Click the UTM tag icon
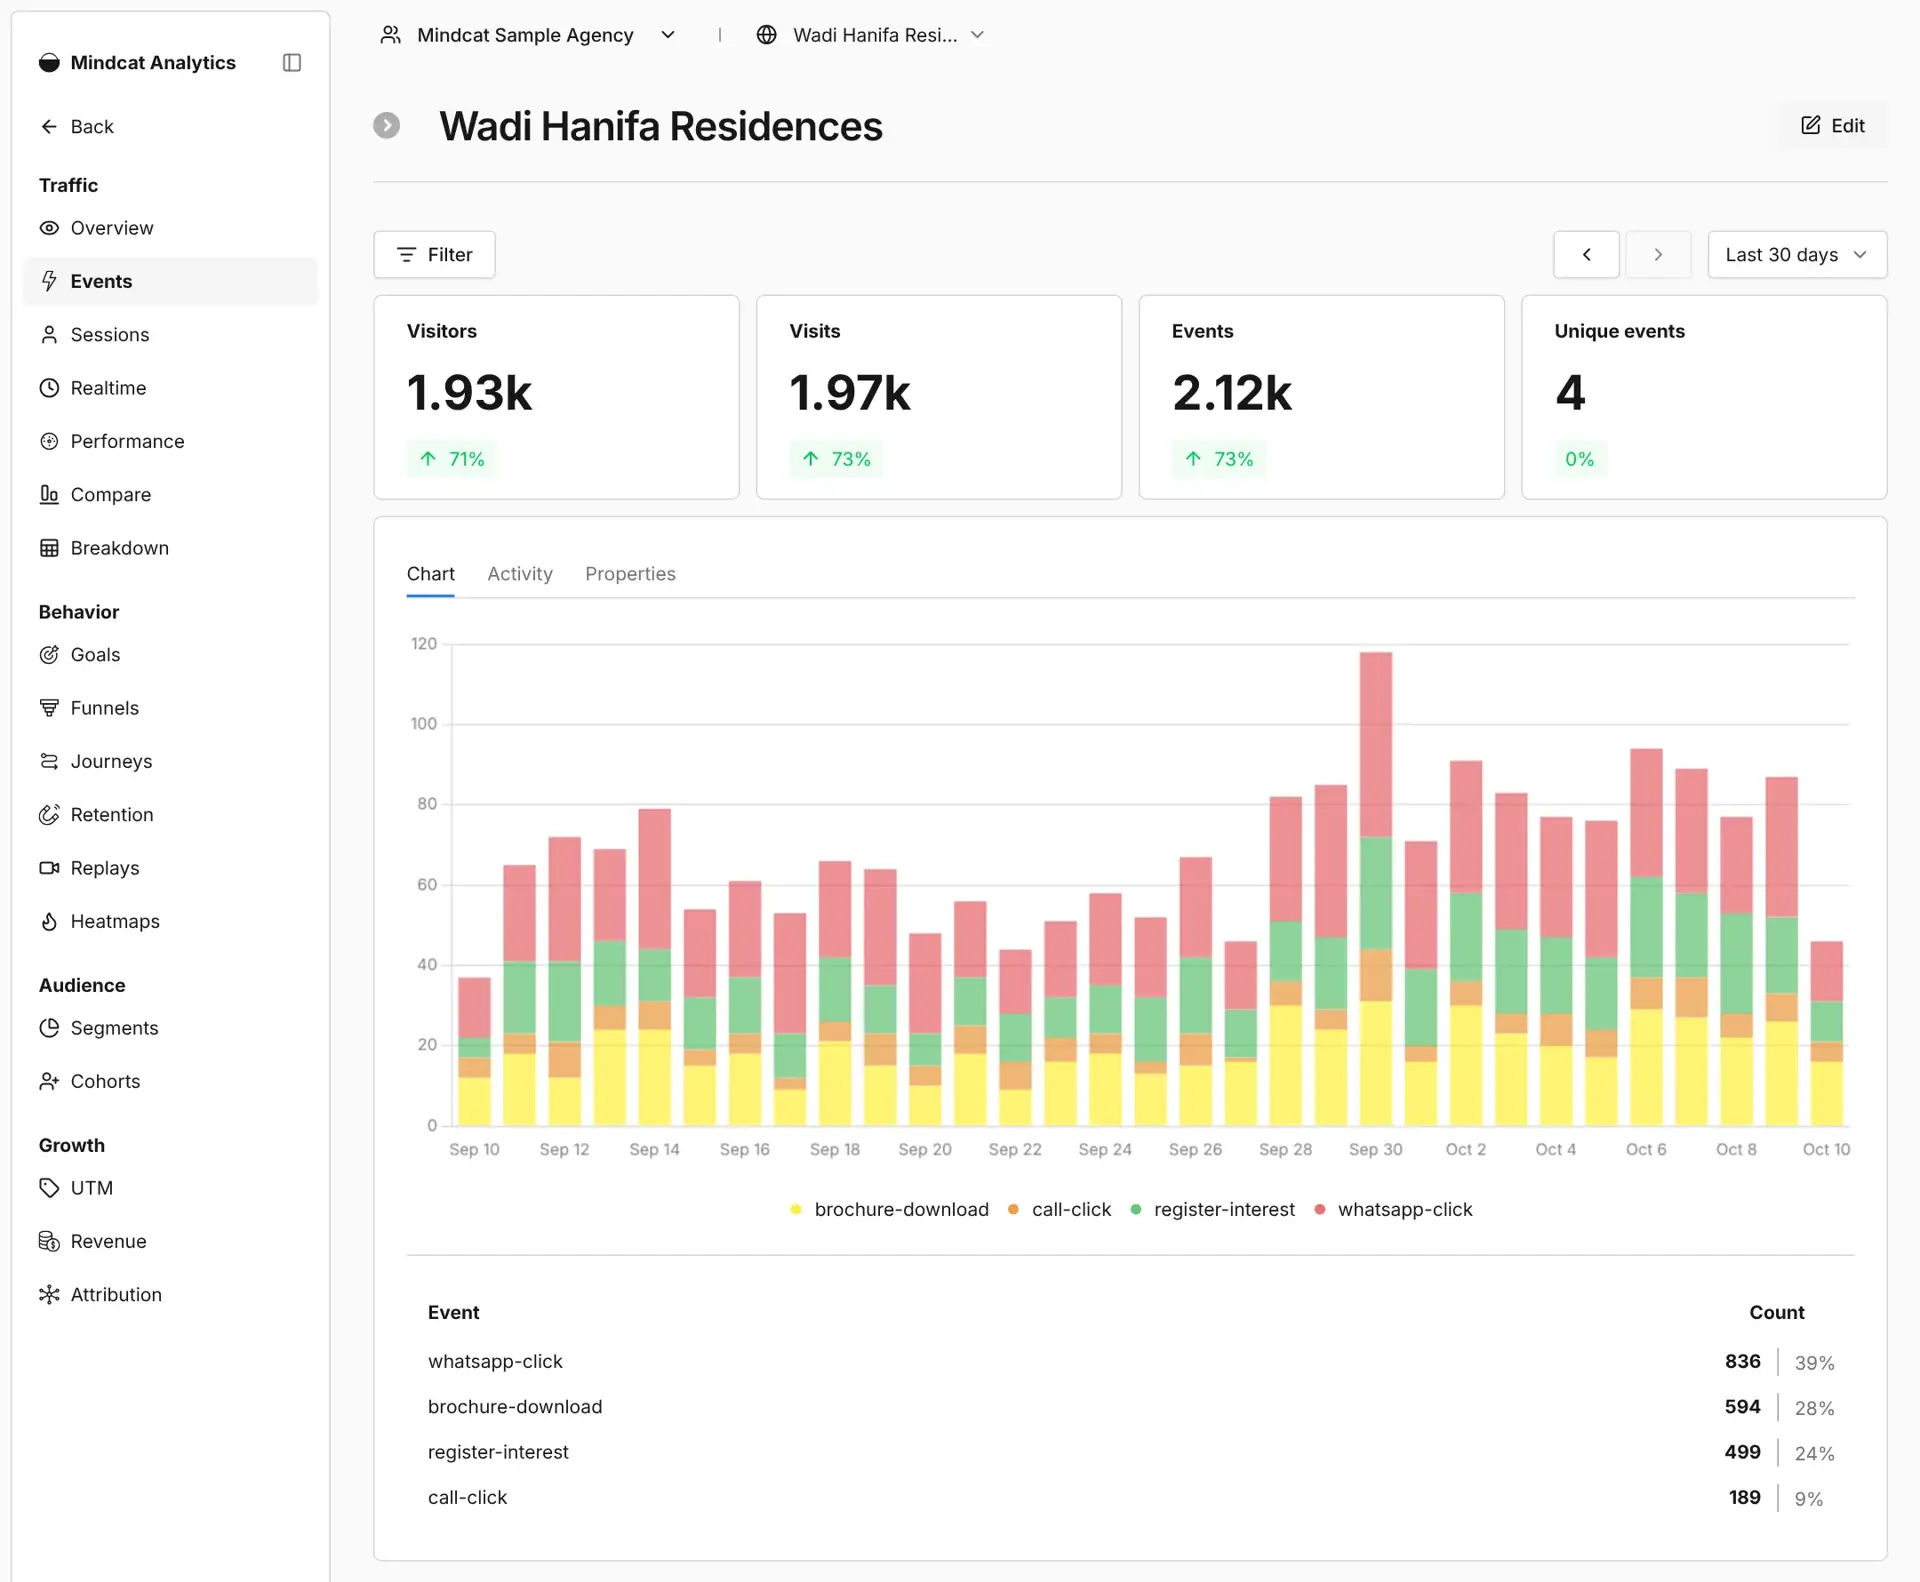 49,1188
